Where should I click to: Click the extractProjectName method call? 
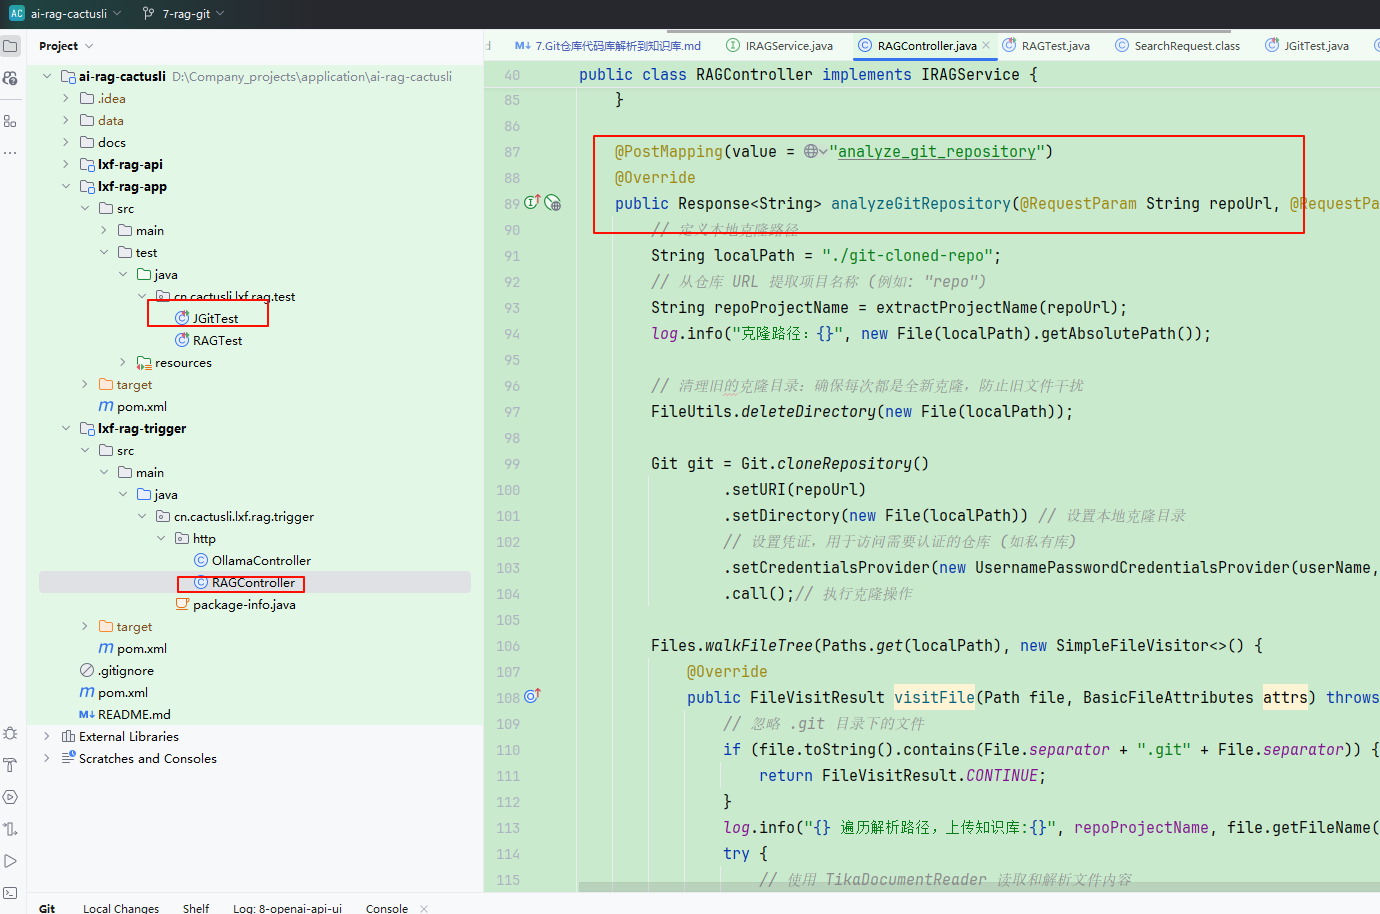pyautogui.click(x=957, y=308)
